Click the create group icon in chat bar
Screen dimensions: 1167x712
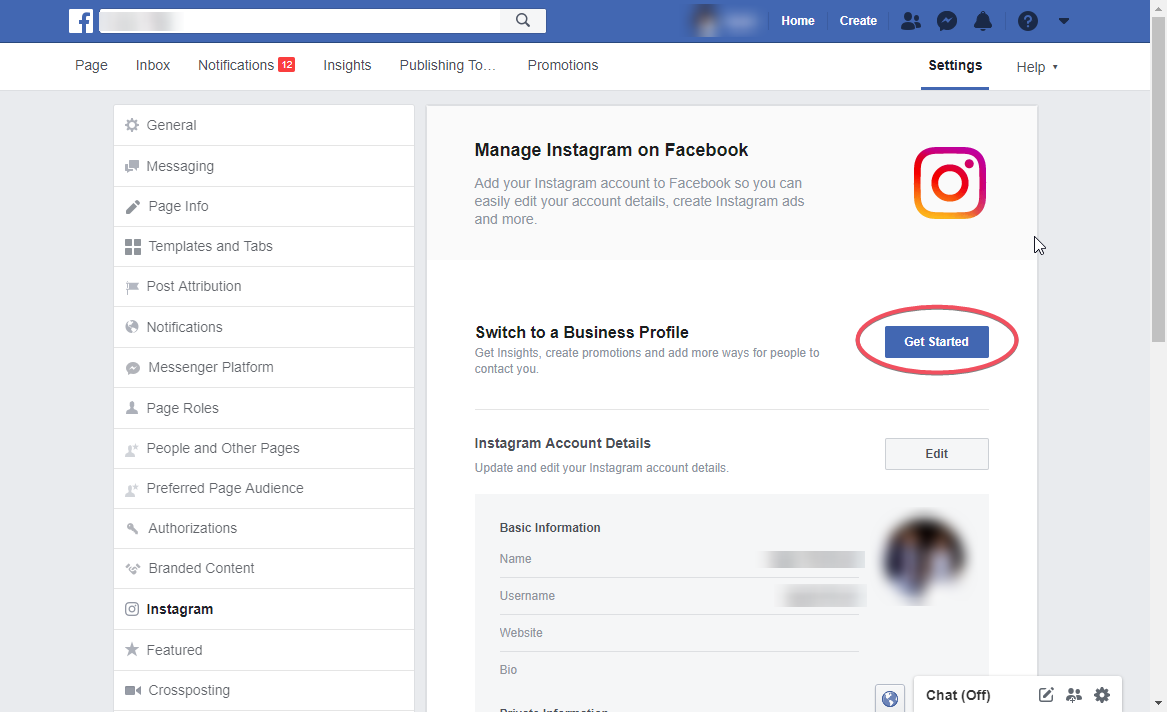tap(1074, 695)
